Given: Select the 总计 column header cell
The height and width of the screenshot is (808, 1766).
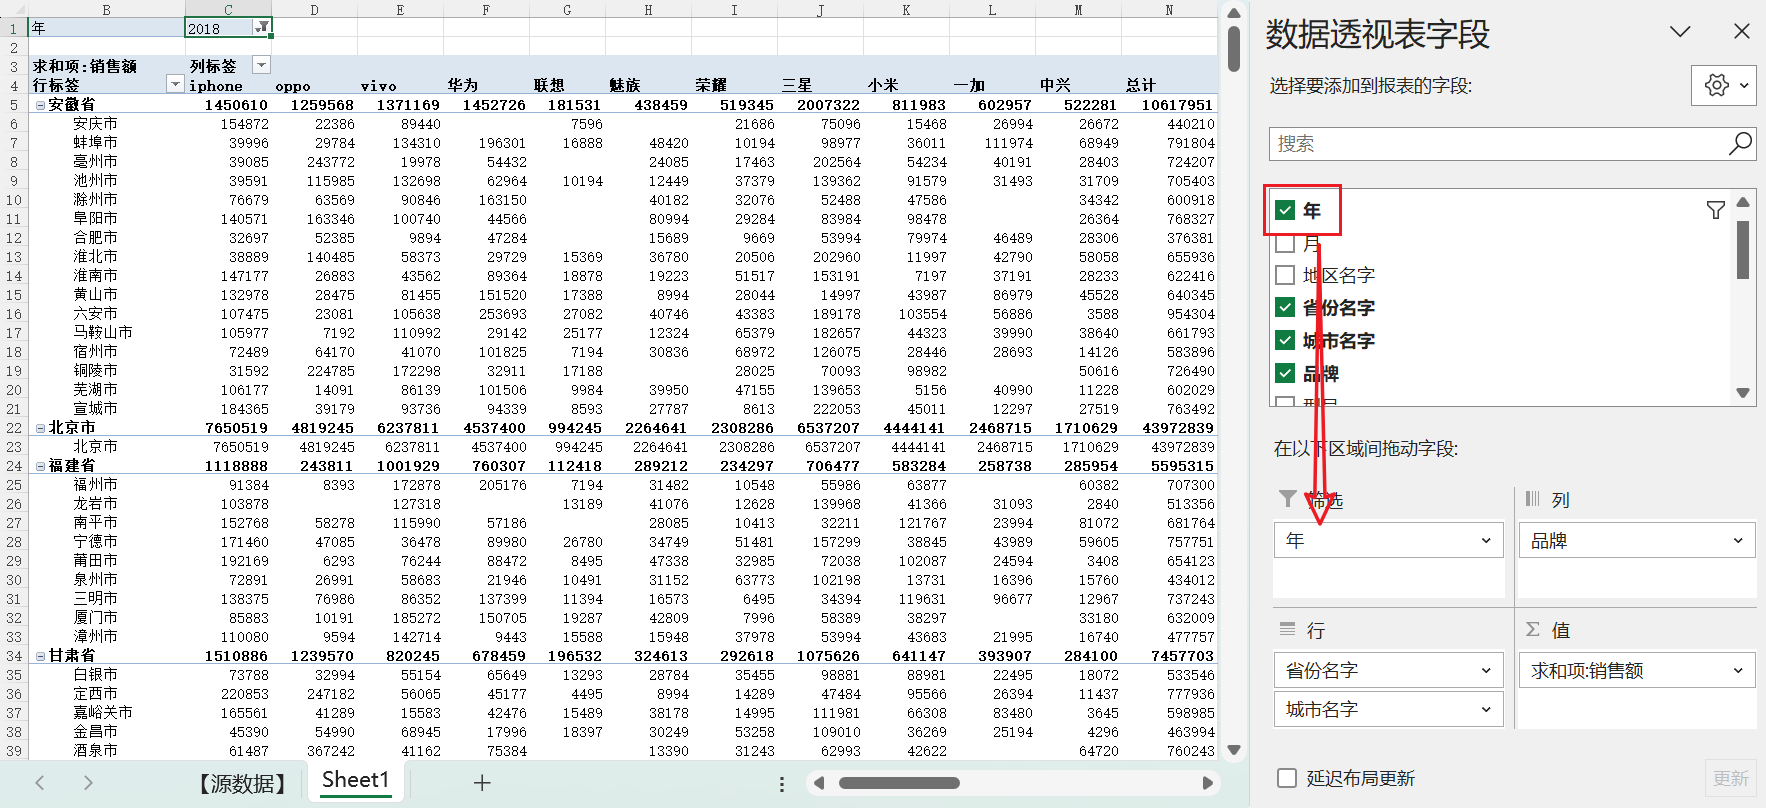Looking at the screenshot, I should pos(1169,86).
